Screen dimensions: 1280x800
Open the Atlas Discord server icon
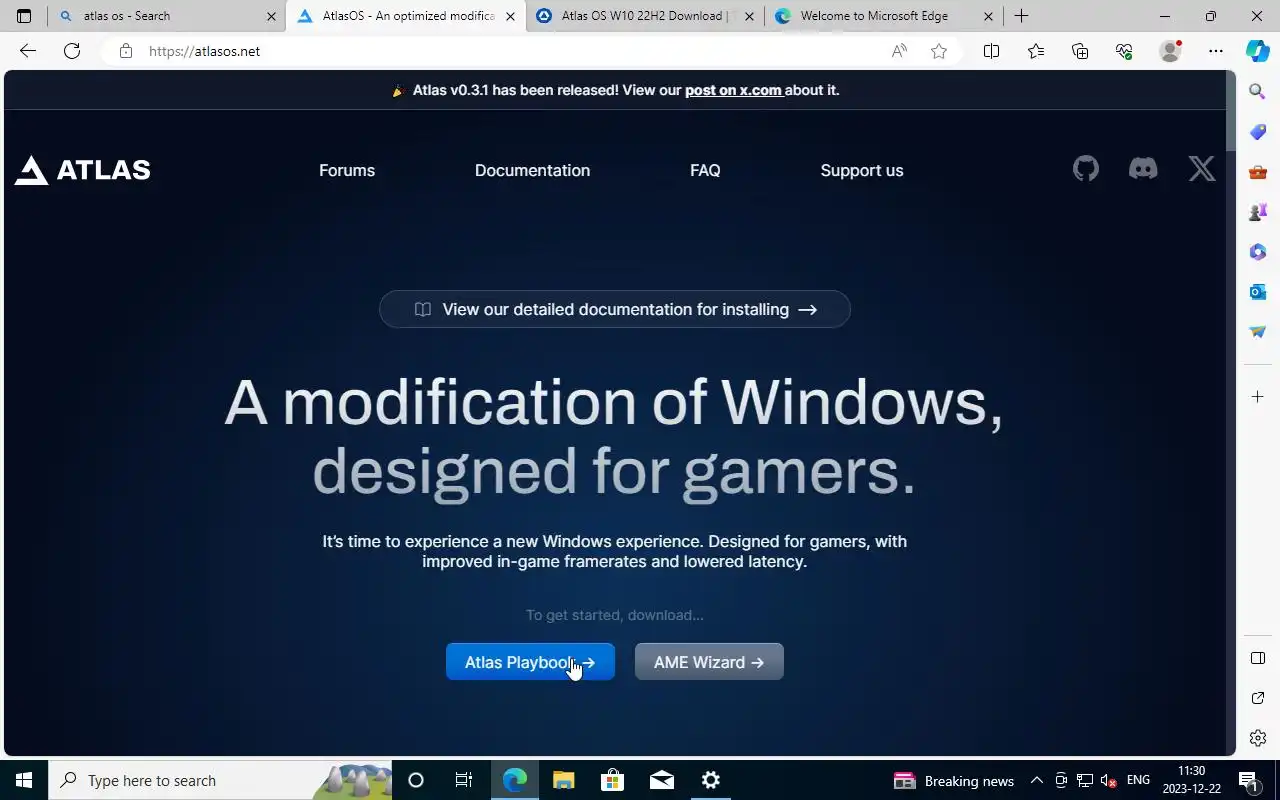pyautogui.click(x=1143, y=169)
